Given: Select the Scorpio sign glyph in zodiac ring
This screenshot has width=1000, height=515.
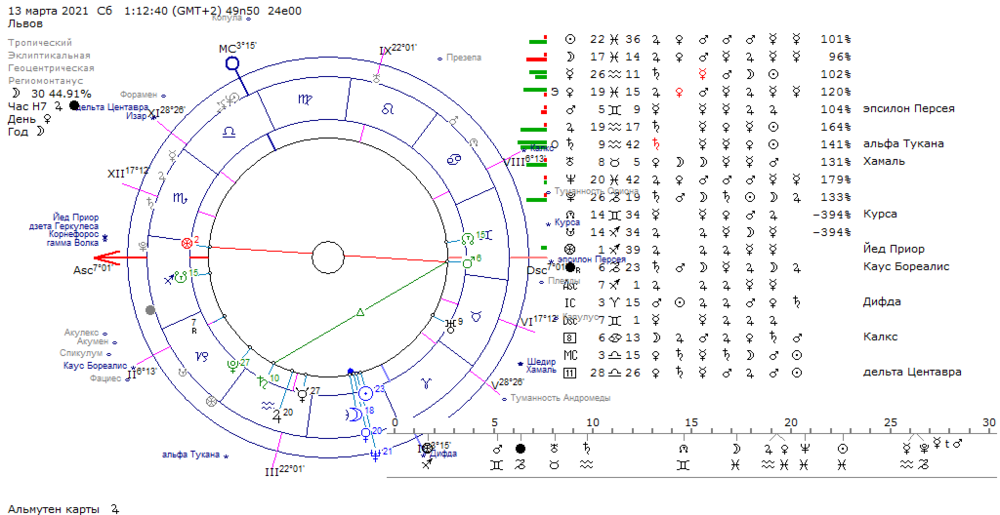Looking at the screenshot, I should [x=181, y=199].
